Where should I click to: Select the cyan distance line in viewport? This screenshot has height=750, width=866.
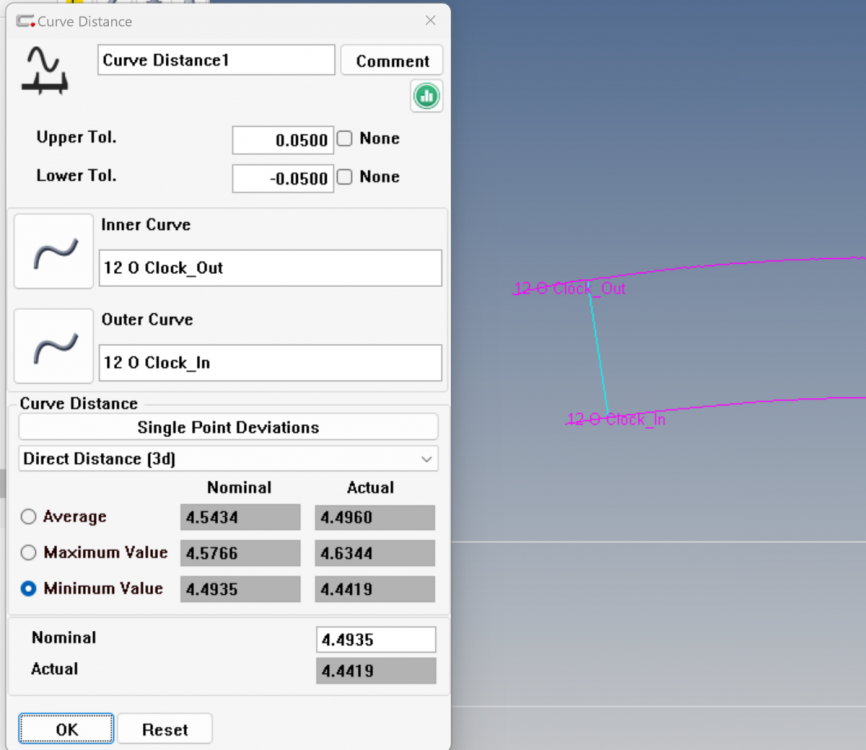[x=598, y=350]
